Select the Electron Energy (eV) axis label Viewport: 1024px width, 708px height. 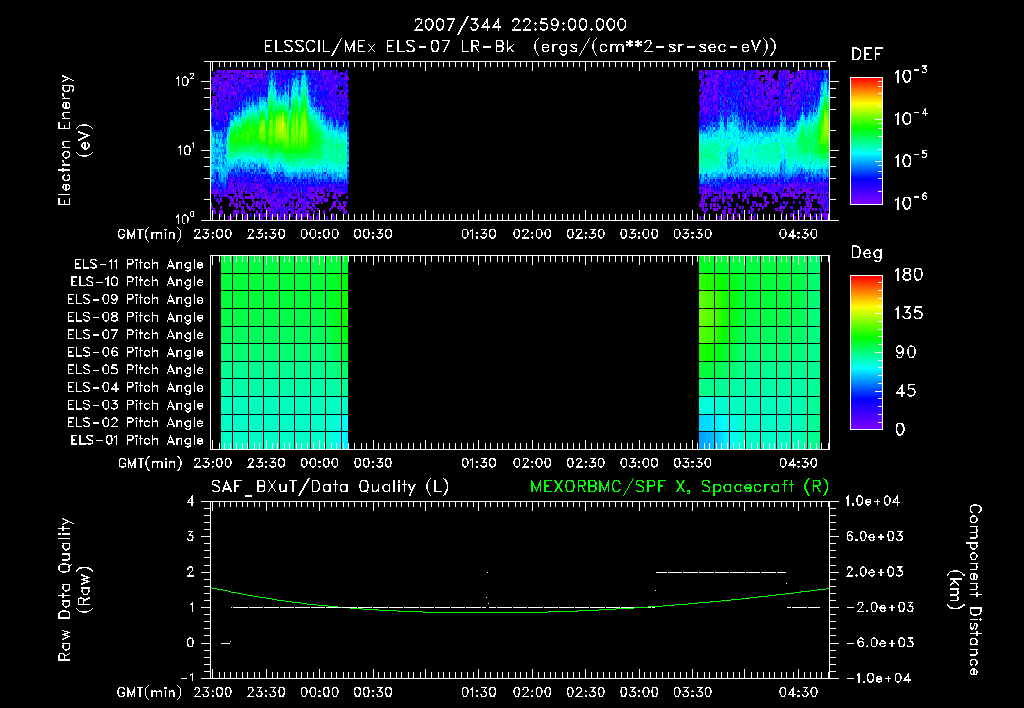tap(74, 140)
